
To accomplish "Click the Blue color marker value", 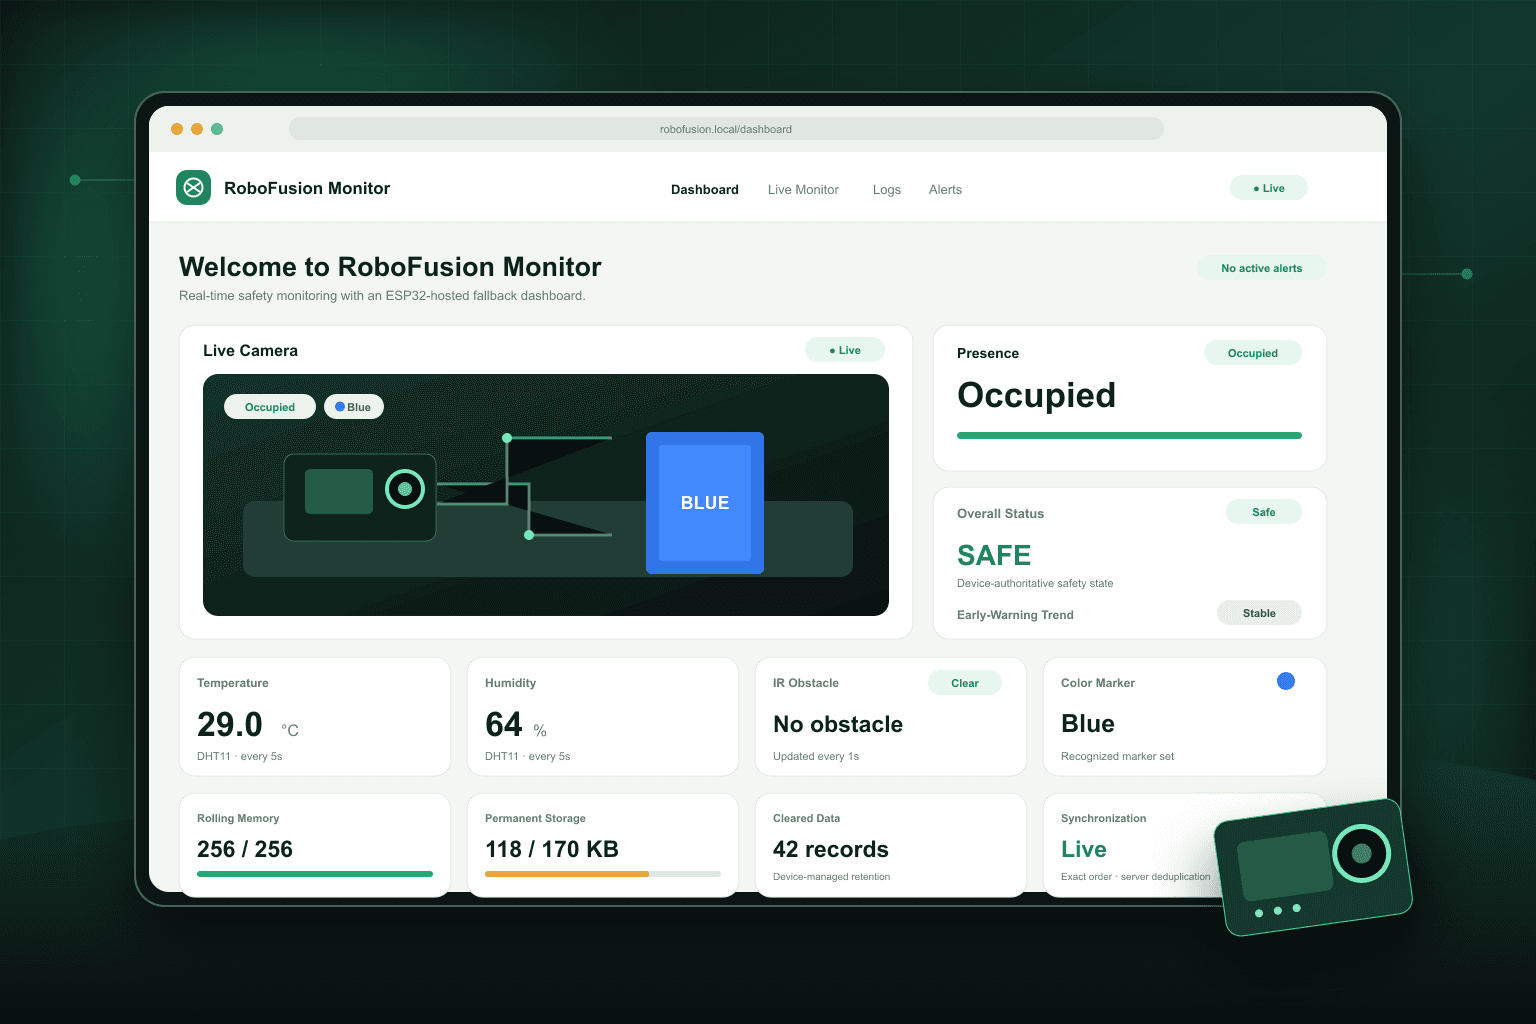I will click(1088, 724).
